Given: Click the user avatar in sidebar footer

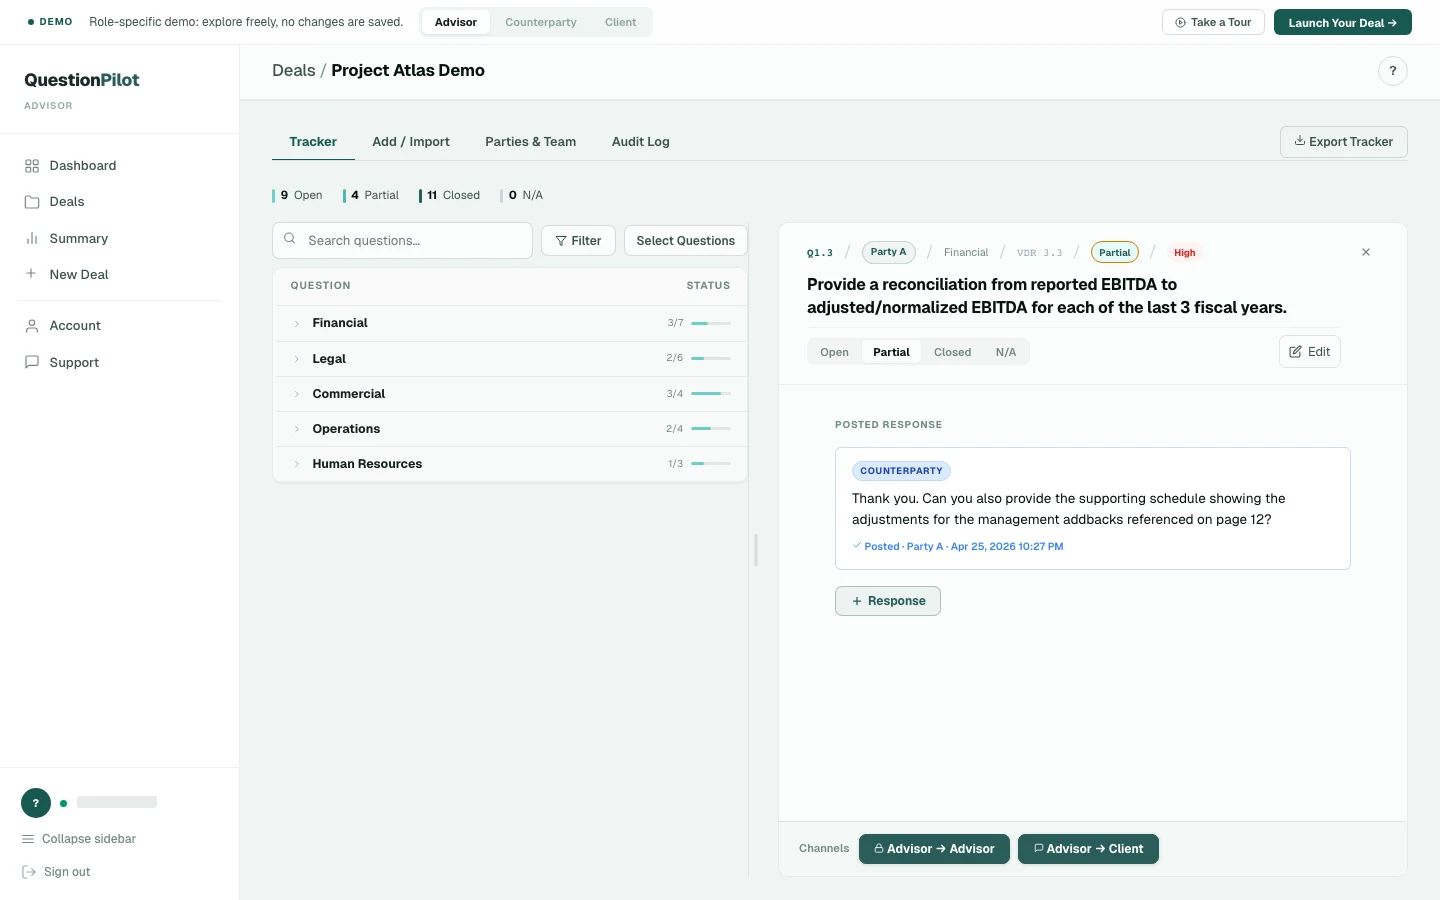Looking at the screenshot, I should coord(36,803).
